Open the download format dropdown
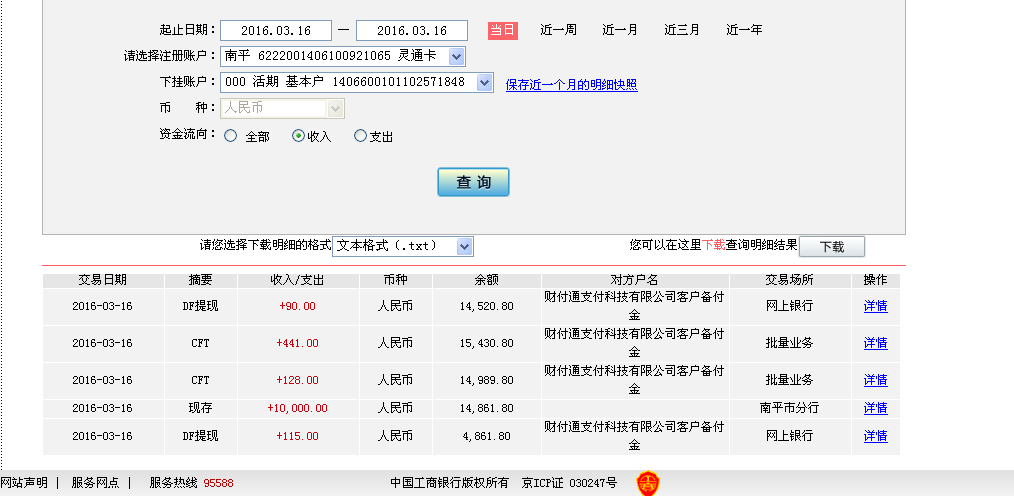Viewport: 1014px width, 496px height. pos(463,246)
